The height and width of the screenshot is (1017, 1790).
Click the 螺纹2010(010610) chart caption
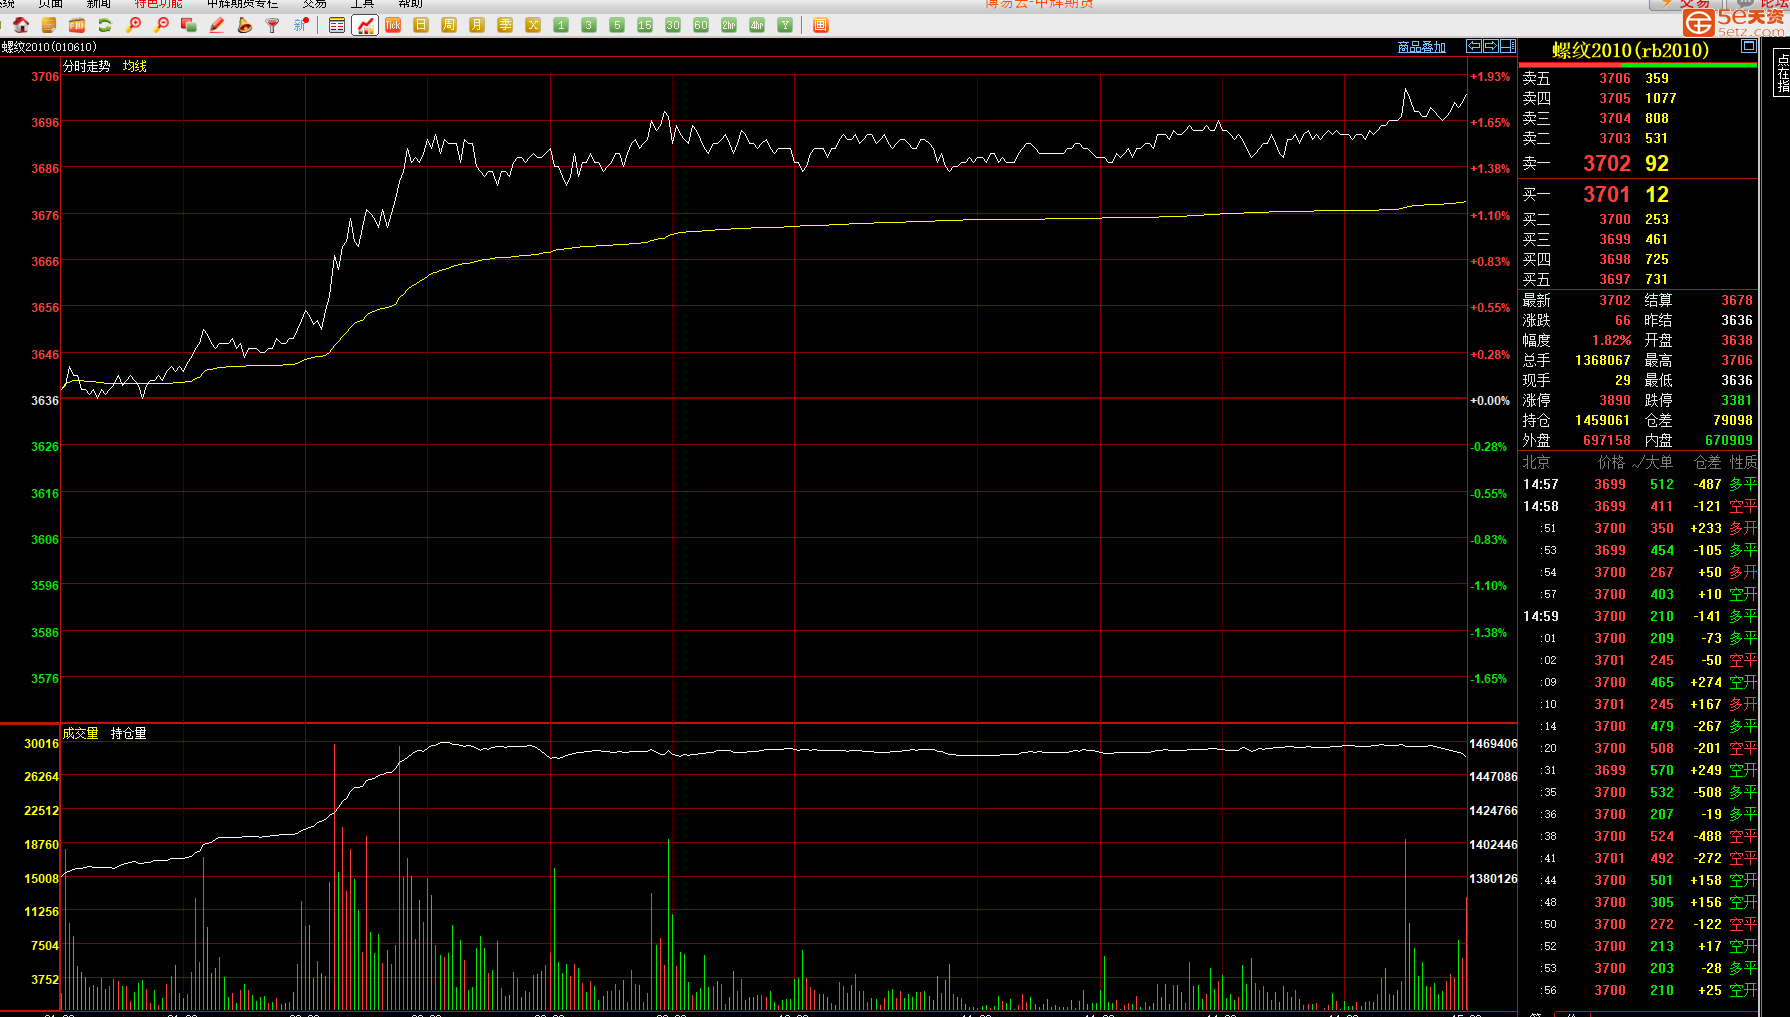point(49,47)
